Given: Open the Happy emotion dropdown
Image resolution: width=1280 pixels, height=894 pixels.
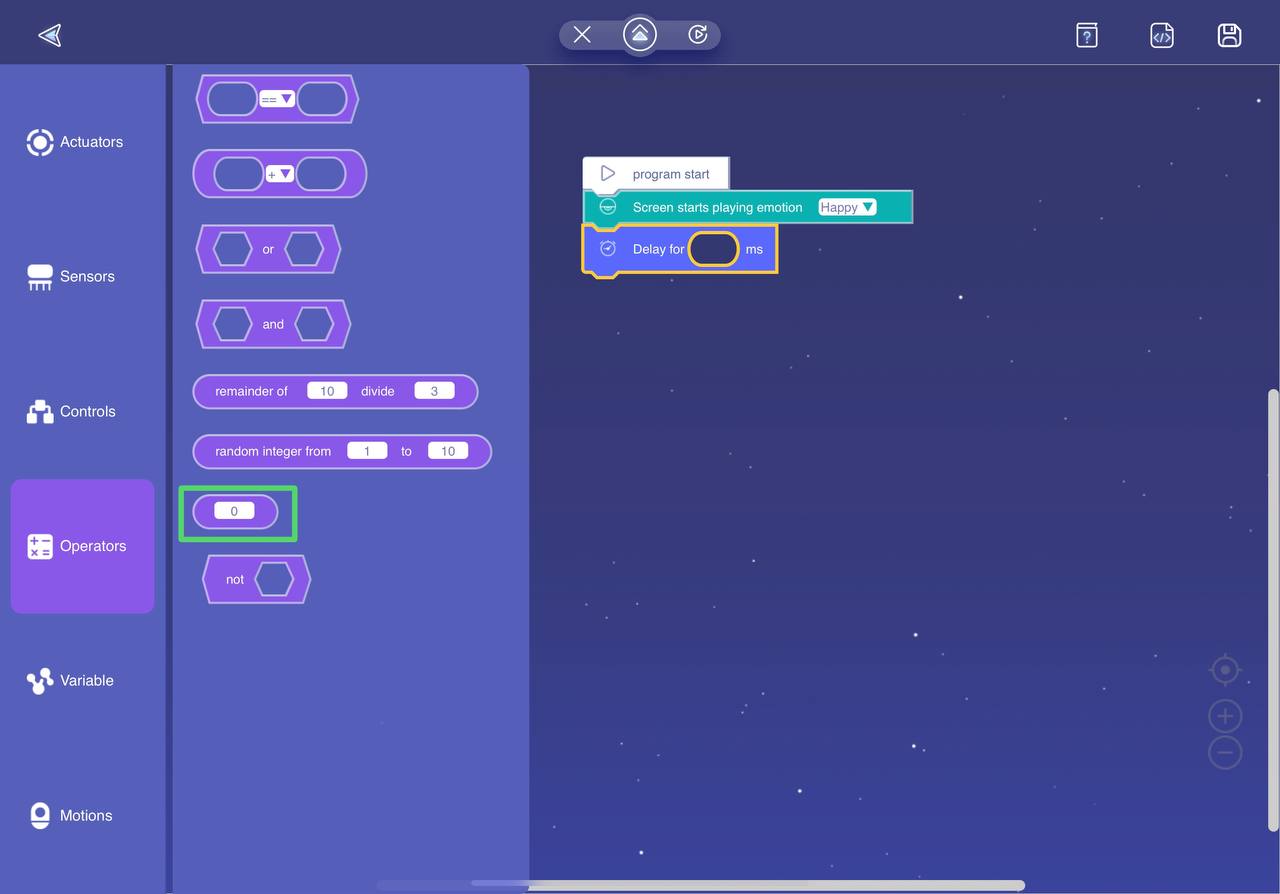Looking at the screenshot, I should coord(847,207).
